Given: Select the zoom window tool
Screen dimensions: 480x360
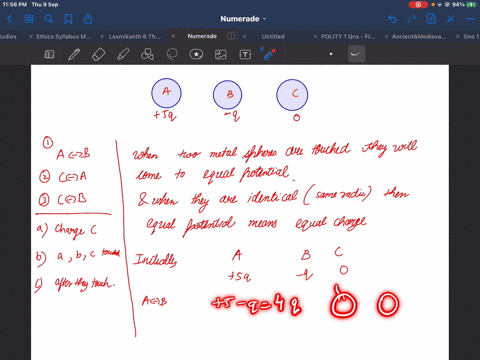Looking at the screenshot, I should 49,54.
